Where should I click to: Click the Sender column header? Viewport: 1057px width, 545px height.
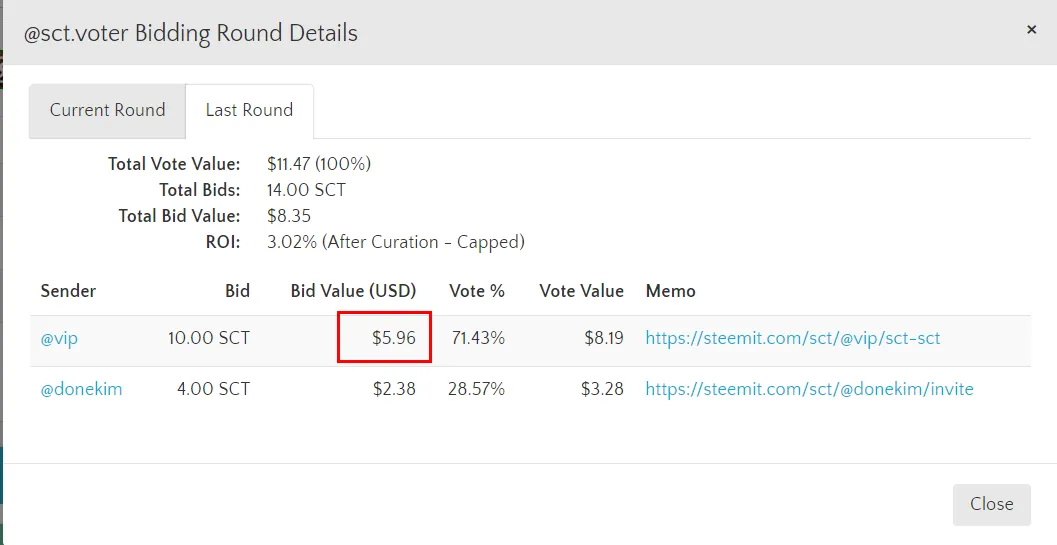68,291
